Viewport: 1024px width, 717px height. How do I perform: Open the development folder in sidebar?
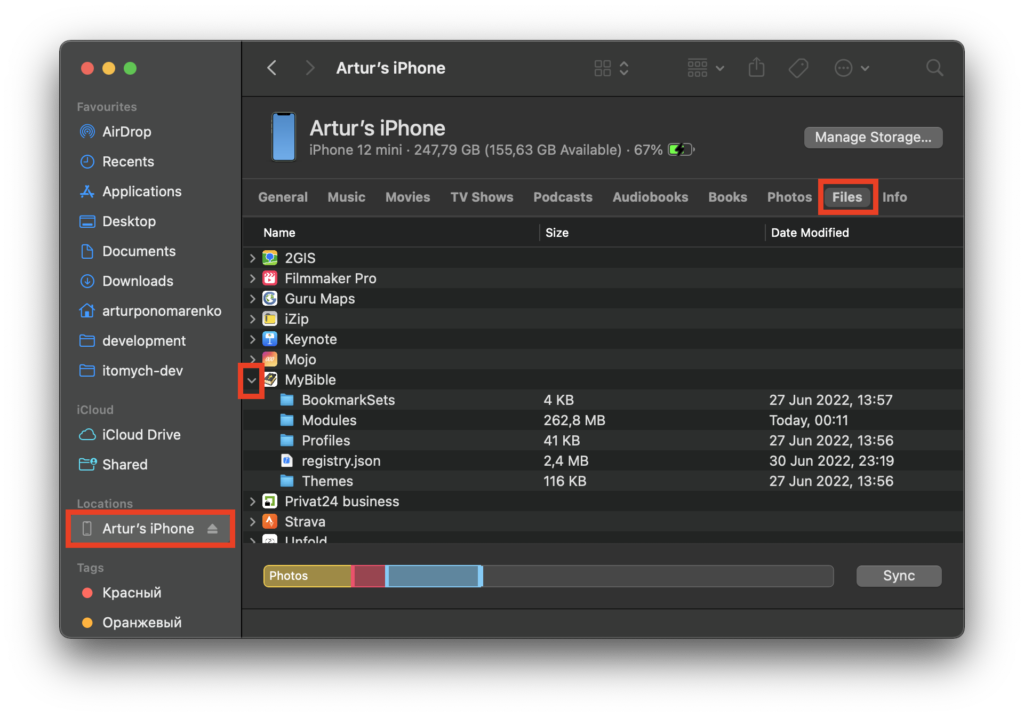pyautogui.click(x=144, y=341)
